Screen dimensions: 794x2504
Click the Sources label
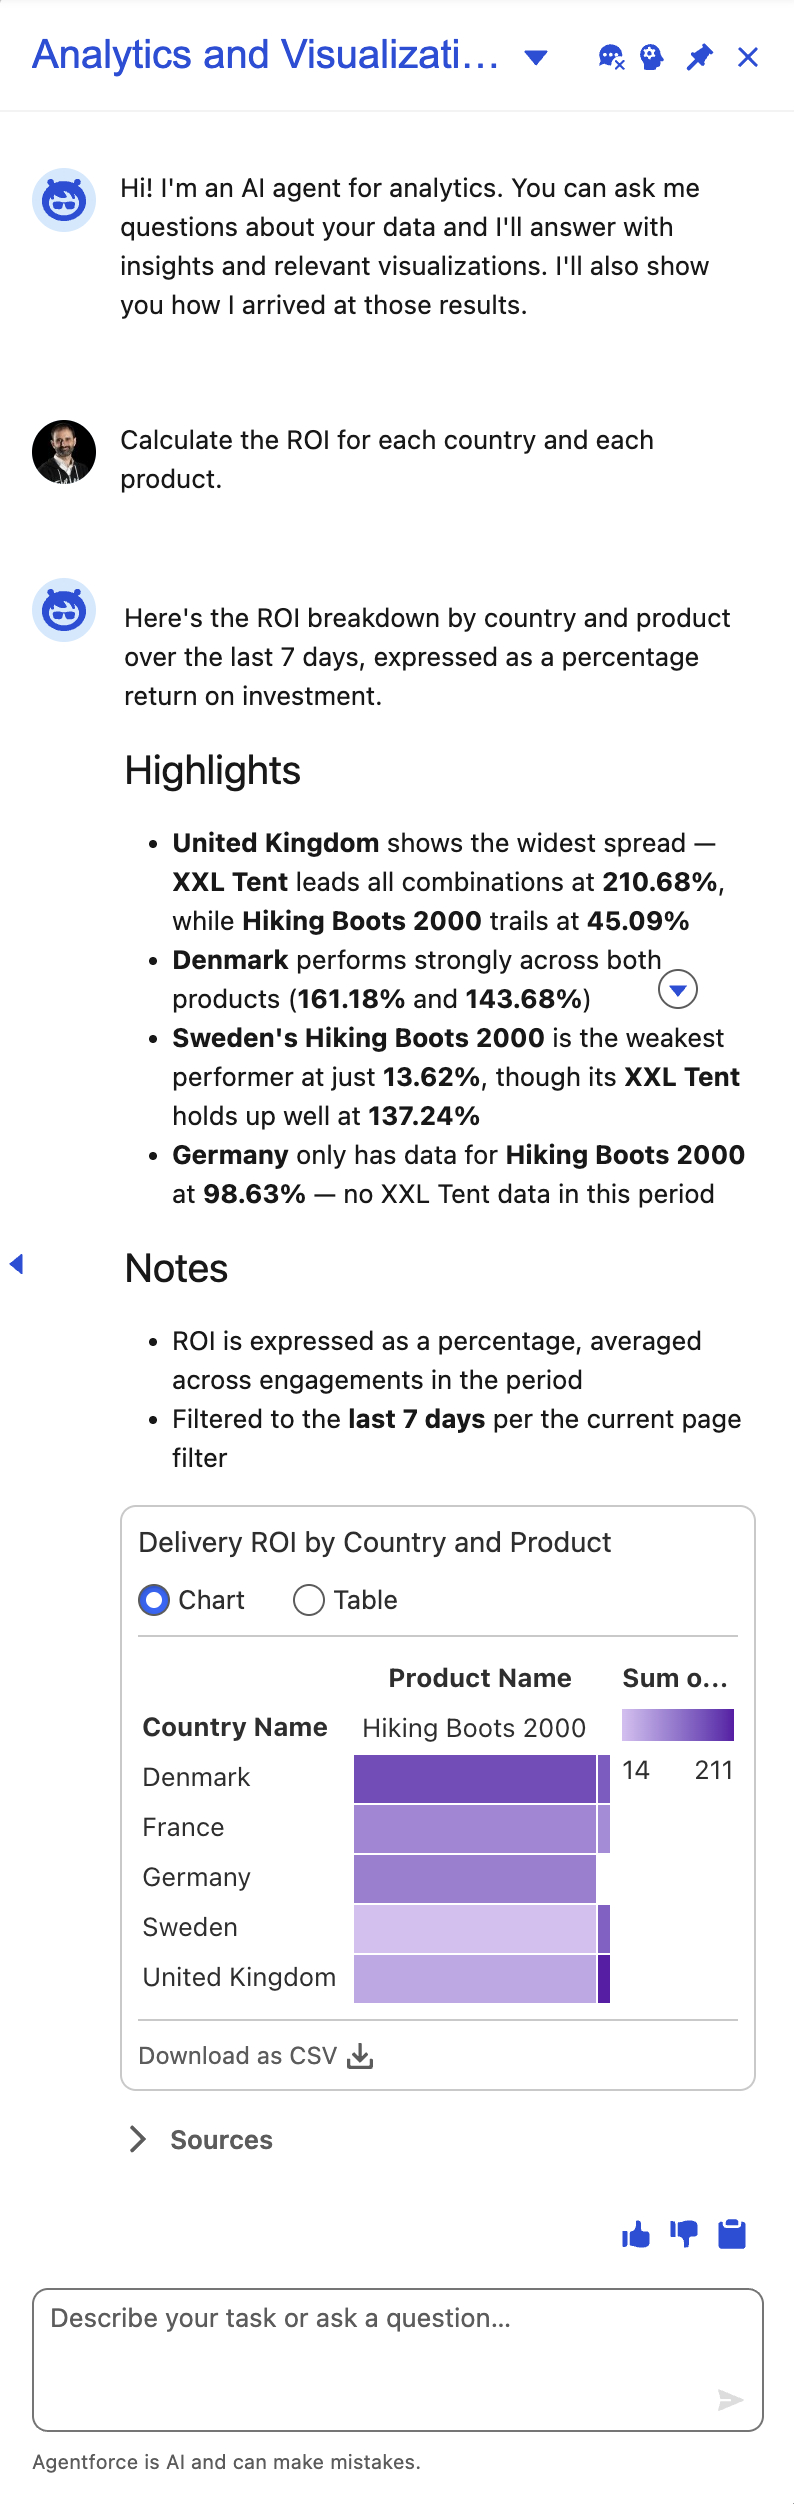(221, 2140)
